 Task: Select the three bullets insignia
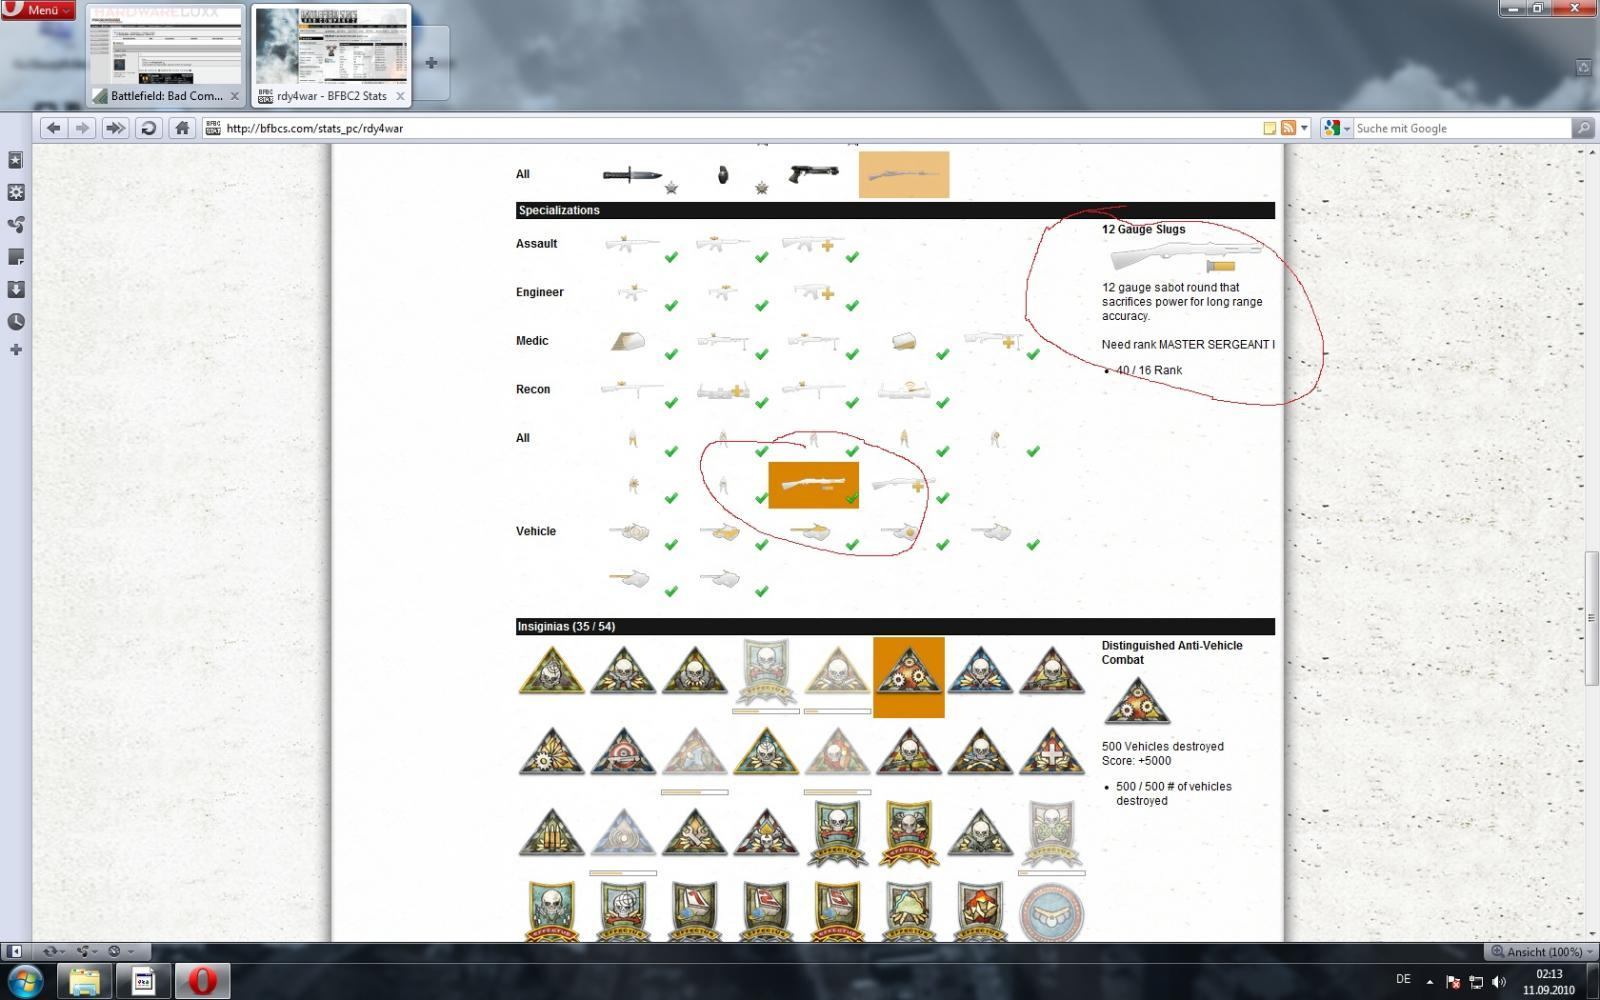pos(552,832)
